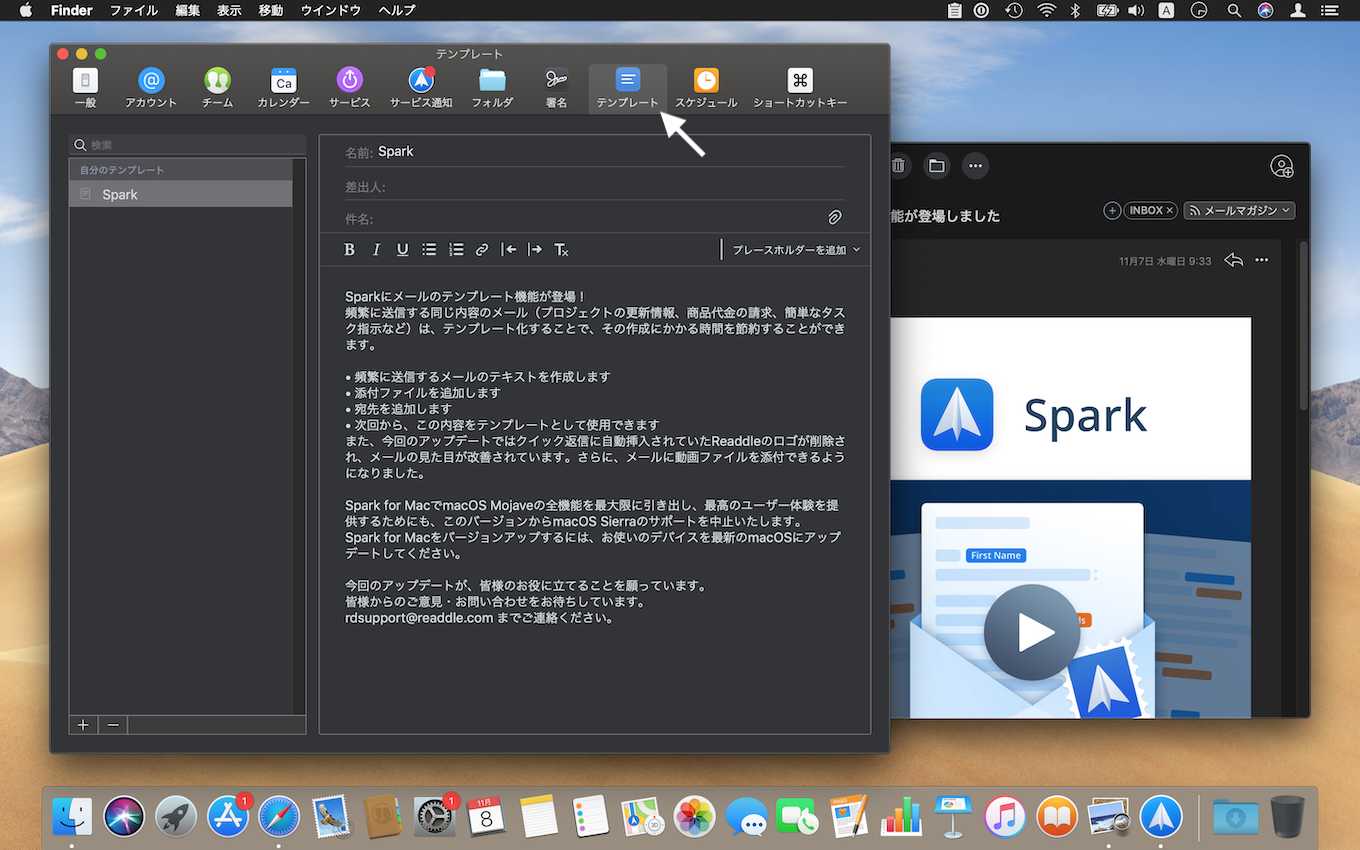The height and width of the screenshot is (850, 1360).
Task: Click the rdsupport@readdle.com address in the body
Action: (419, 618)
